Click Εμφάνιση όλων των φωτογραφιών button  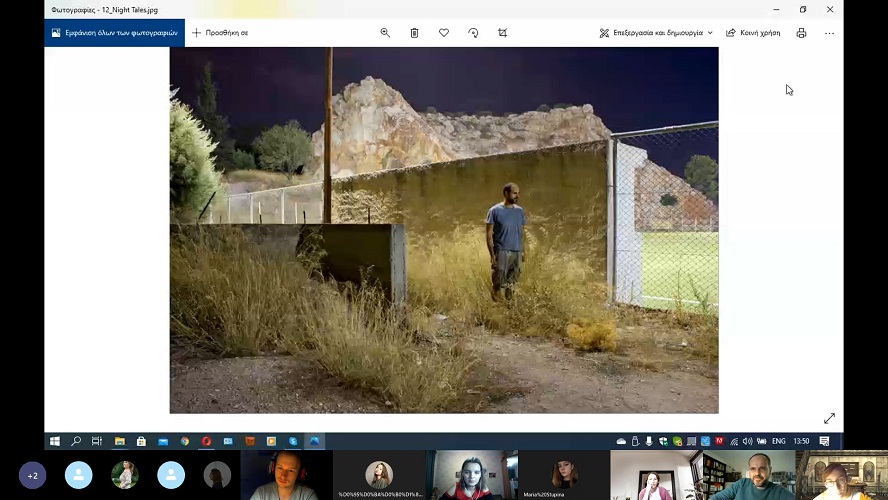coord(114,33)
